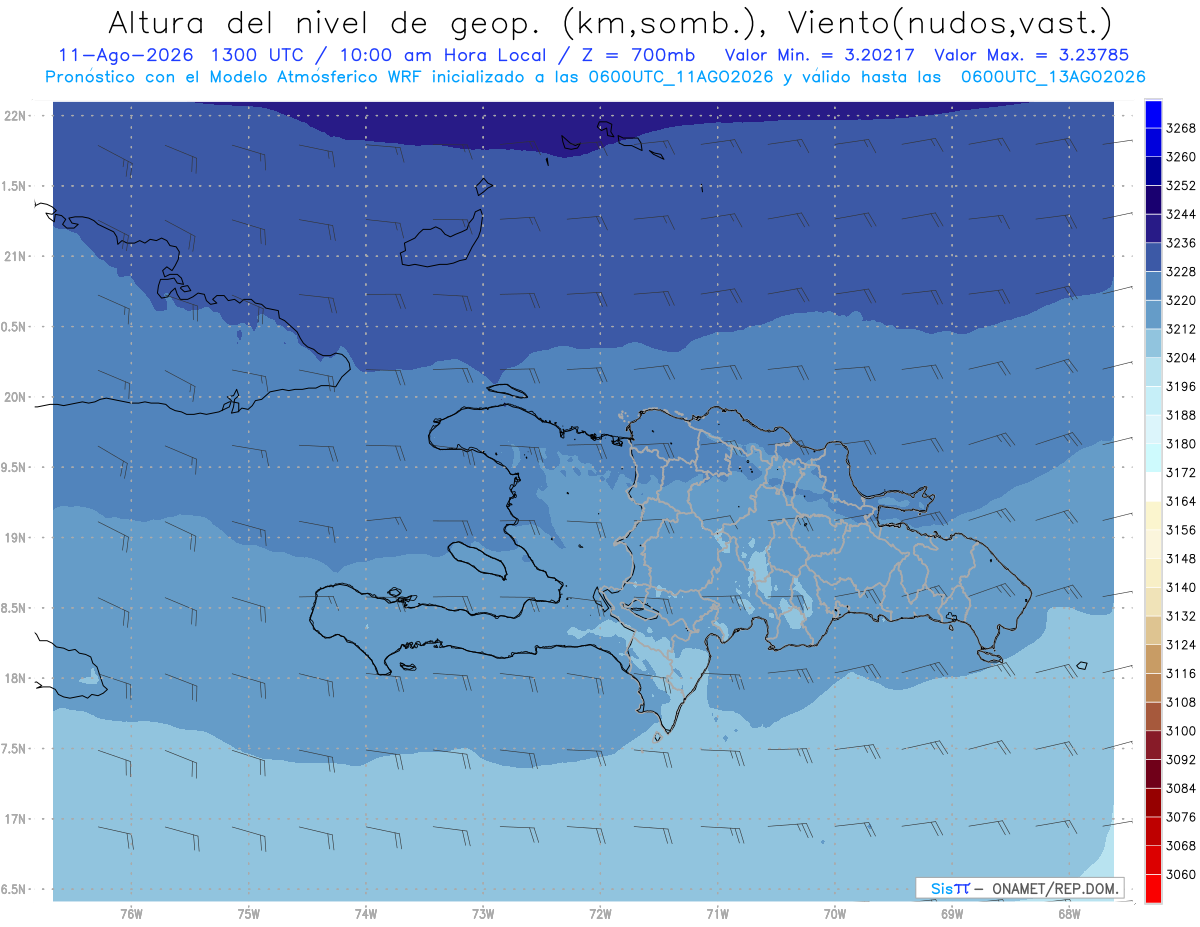The width and height of the screenshot is (1200, 927).
Task: Click the '3244' color bar value
Action: click(1181, 214)
